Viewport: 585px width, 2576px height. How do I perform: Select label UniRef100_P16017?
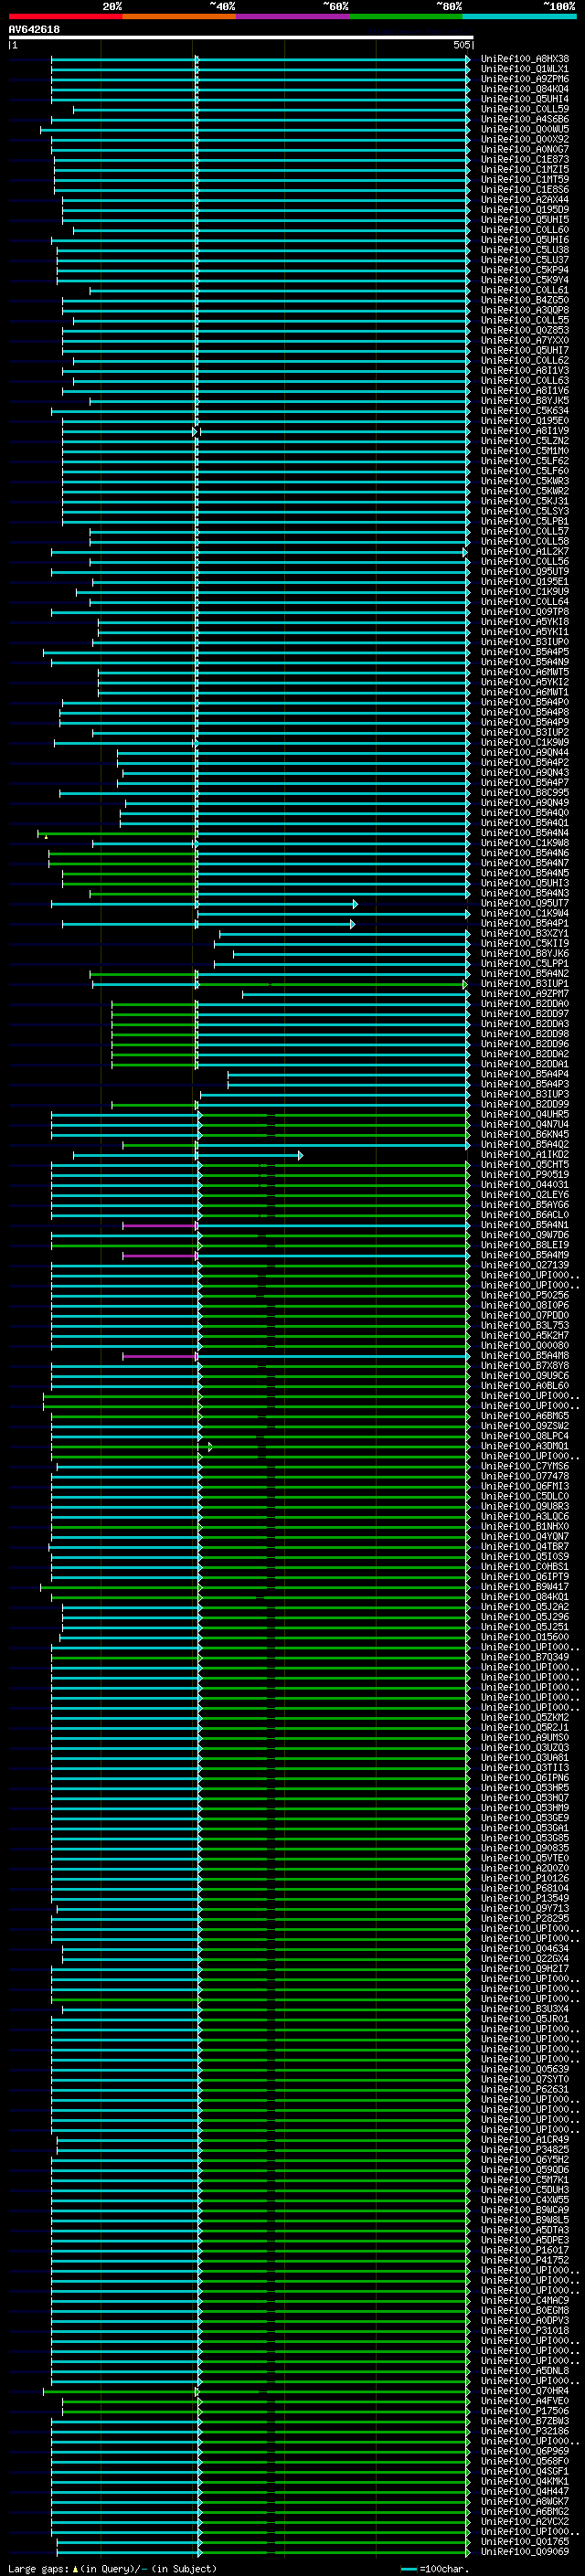(525, 2250)
